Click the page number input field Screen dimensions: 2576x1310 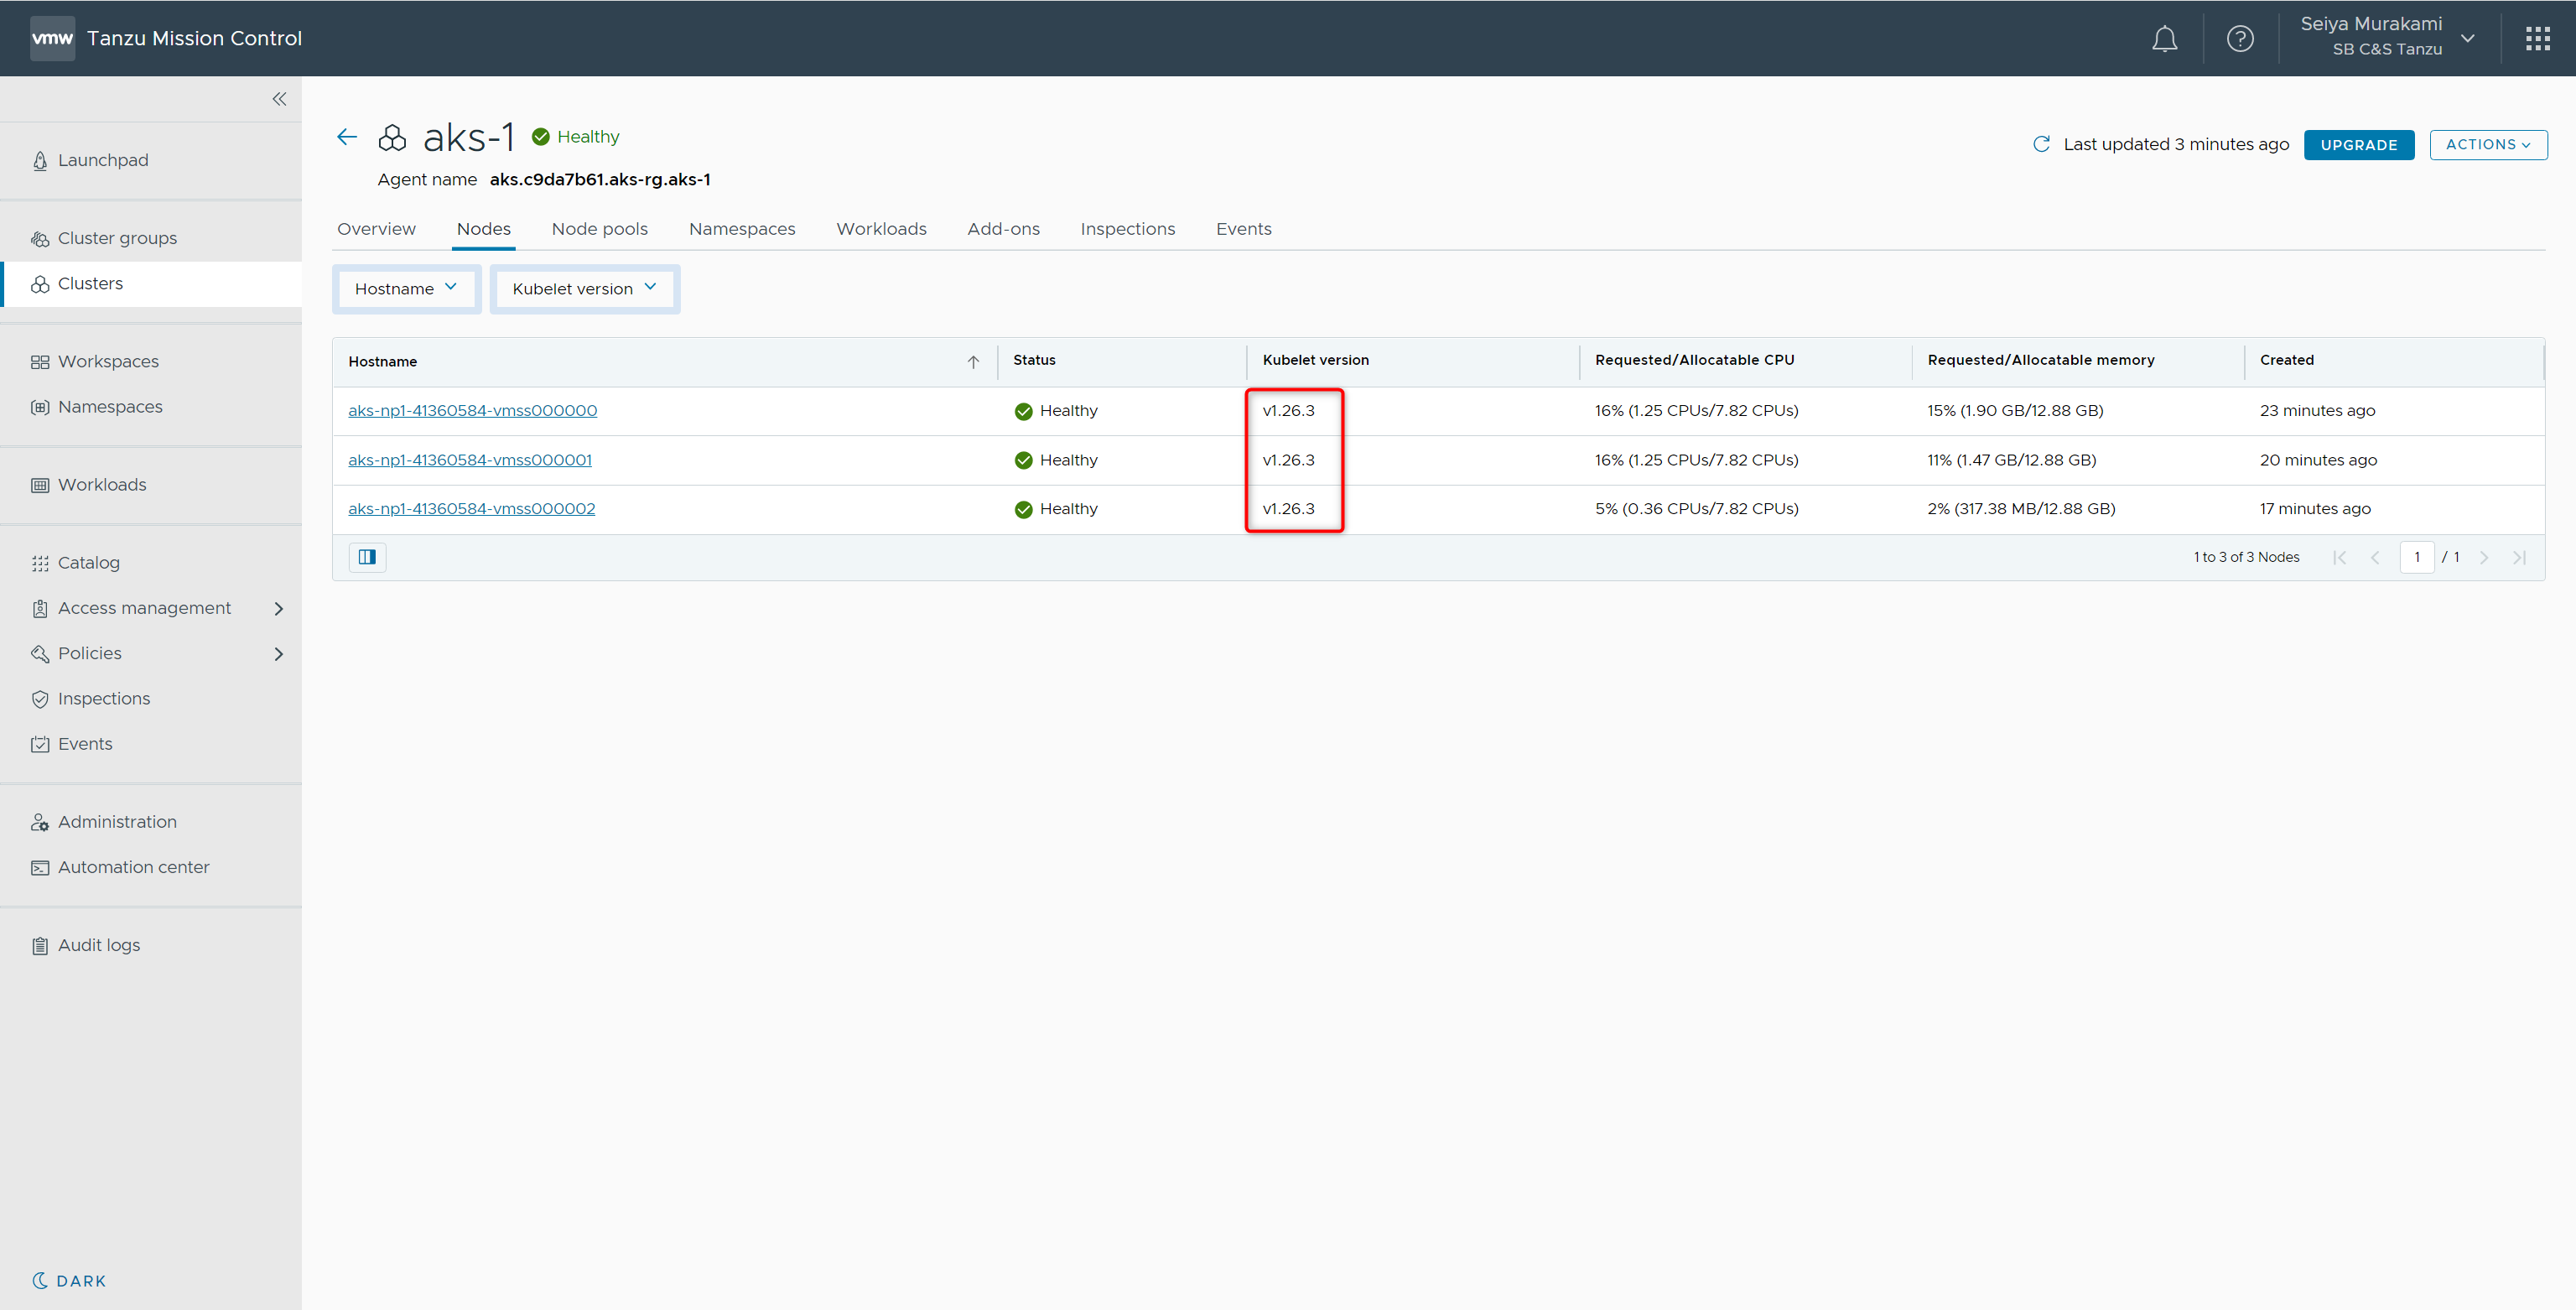(2415, 557)
